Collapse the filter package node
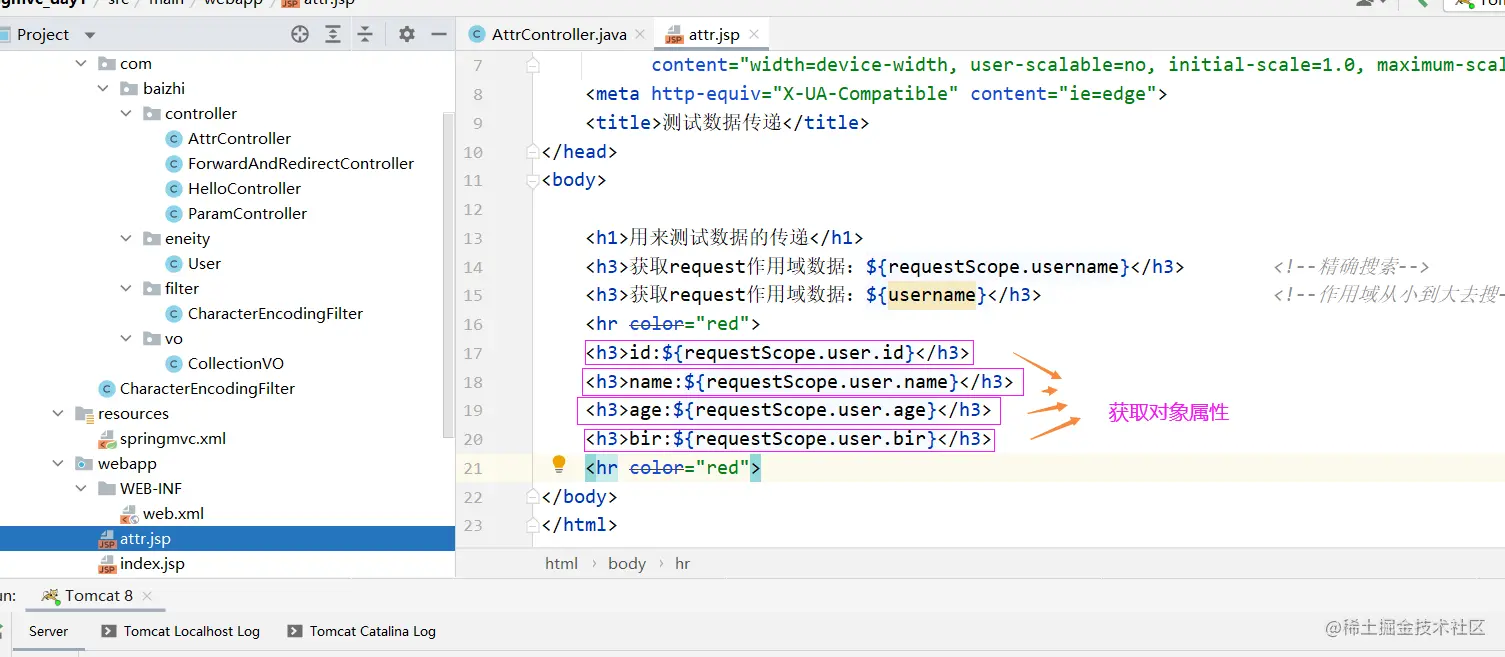The height and width of the screenshot is (657, 1505). coord(126,288)
